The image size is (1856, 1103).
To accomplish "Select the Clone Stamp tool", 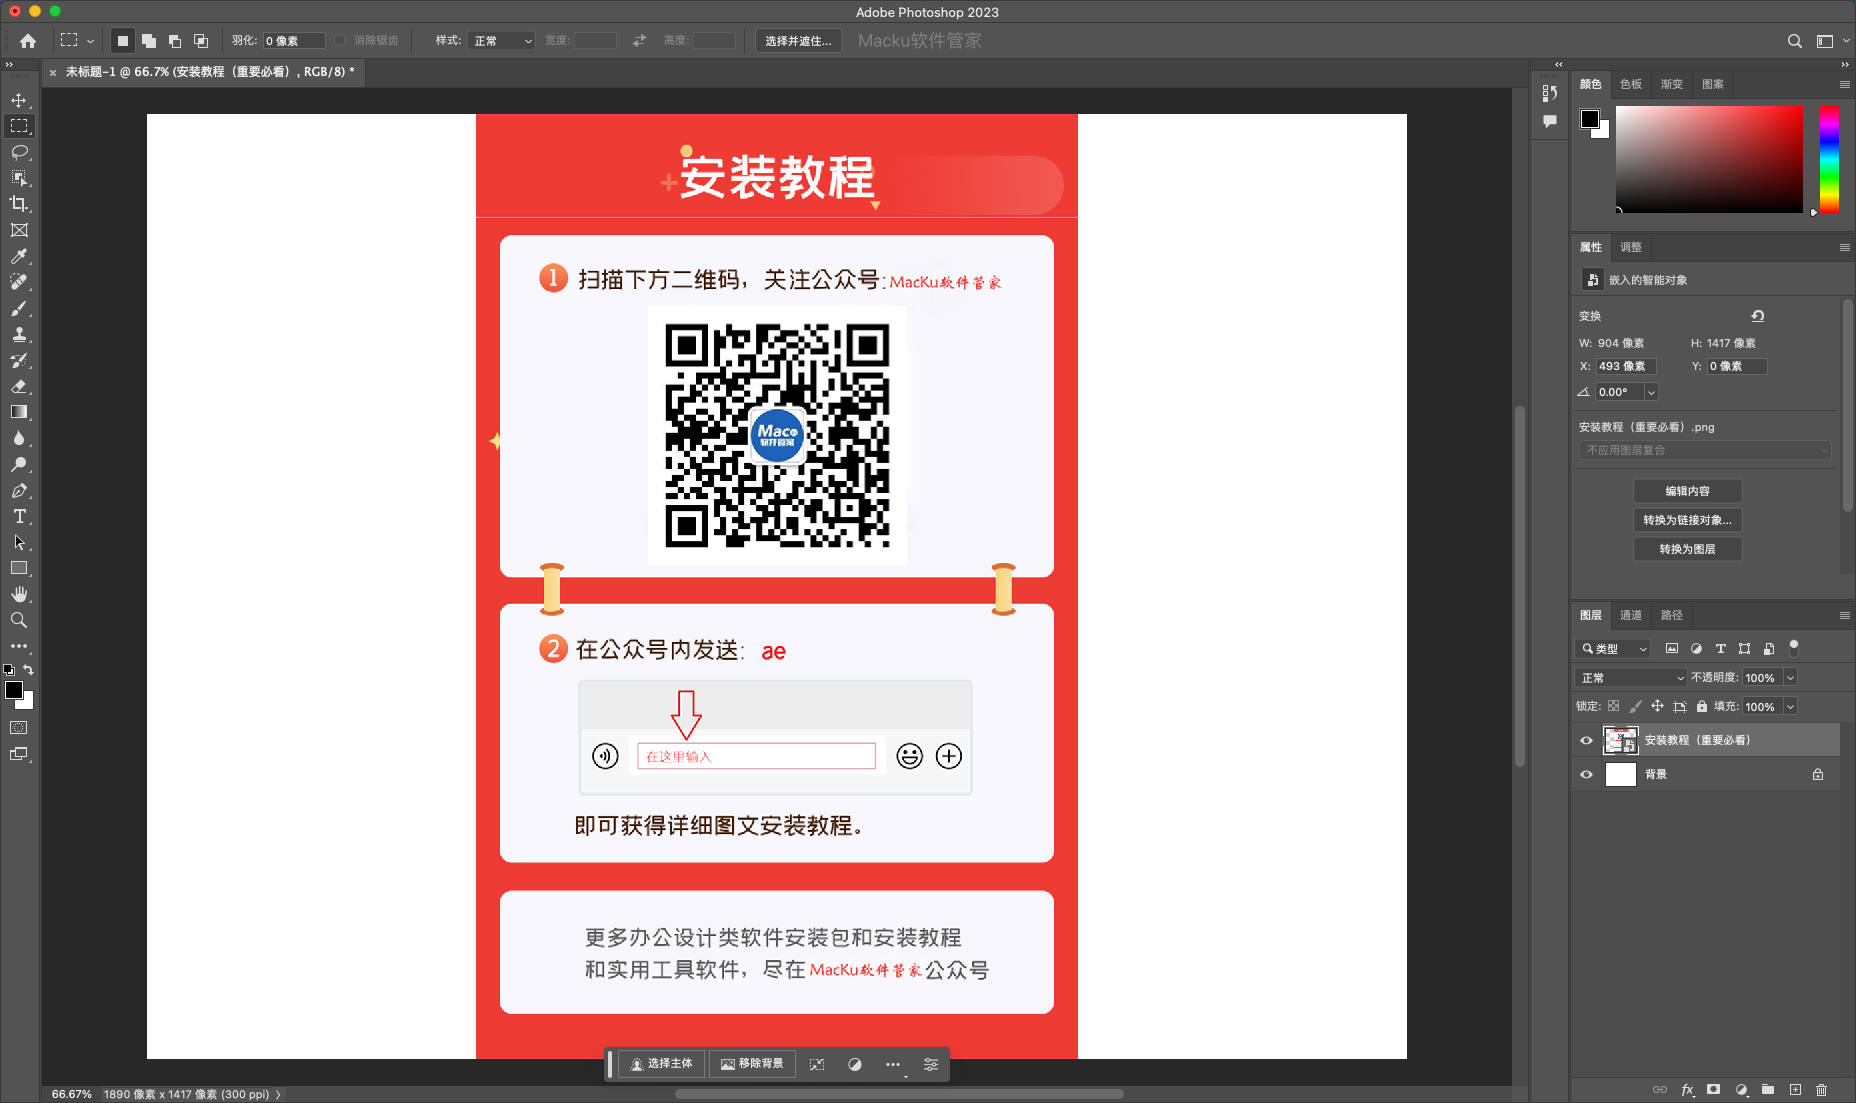I will pos(19,334).
